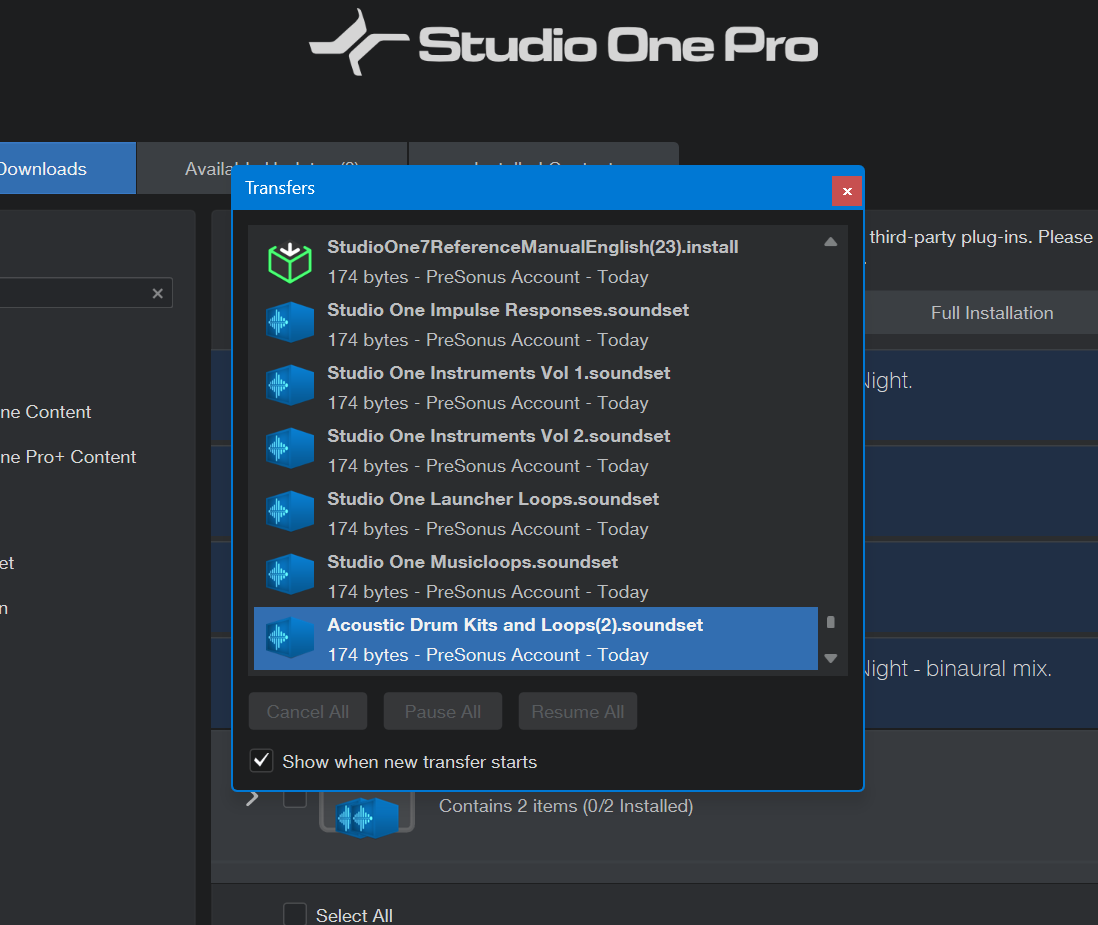Viewport: 1098px width, 925px height.
Task: Open the Installed Content tab
Action: (x=543, y=154)
